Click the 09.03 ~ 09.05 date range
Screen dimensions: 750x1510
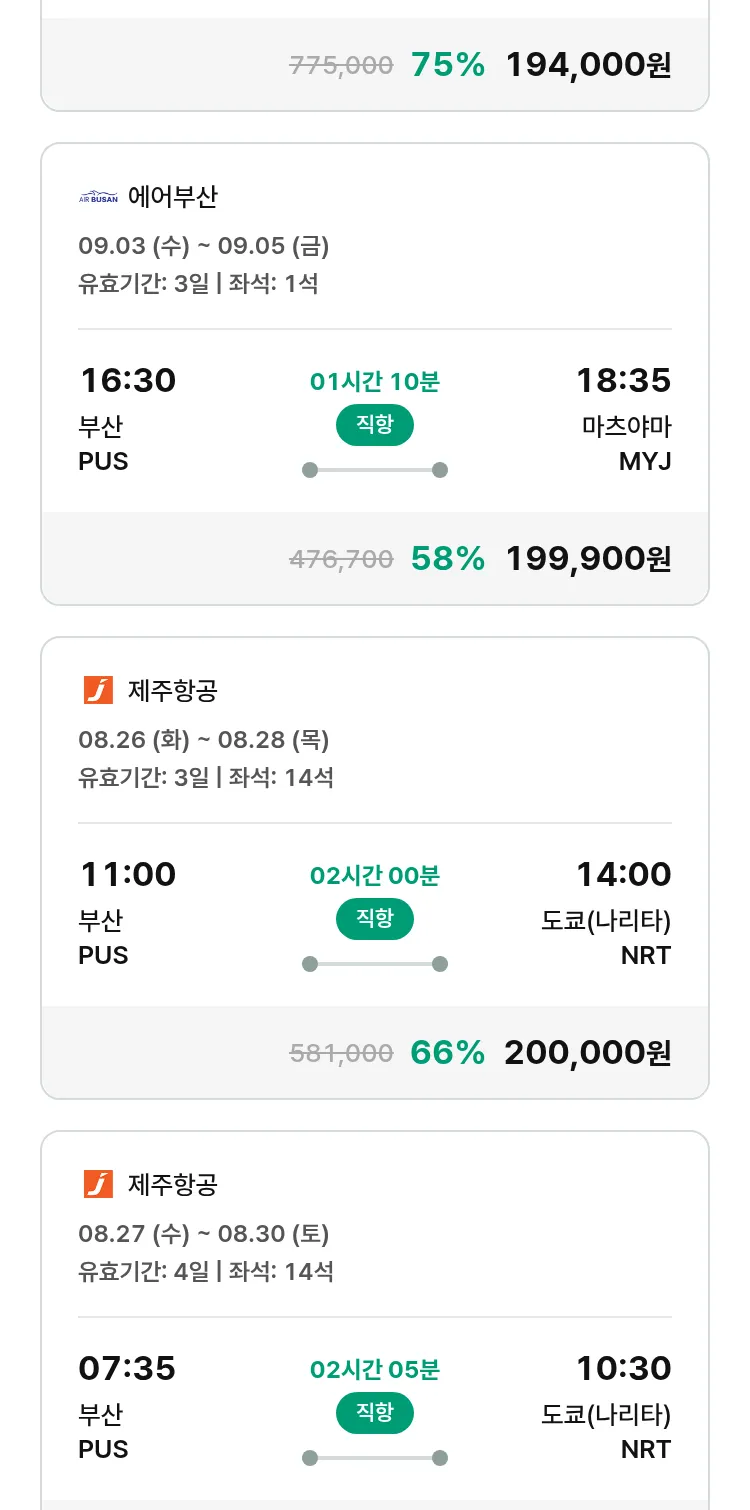coord(204,246)
